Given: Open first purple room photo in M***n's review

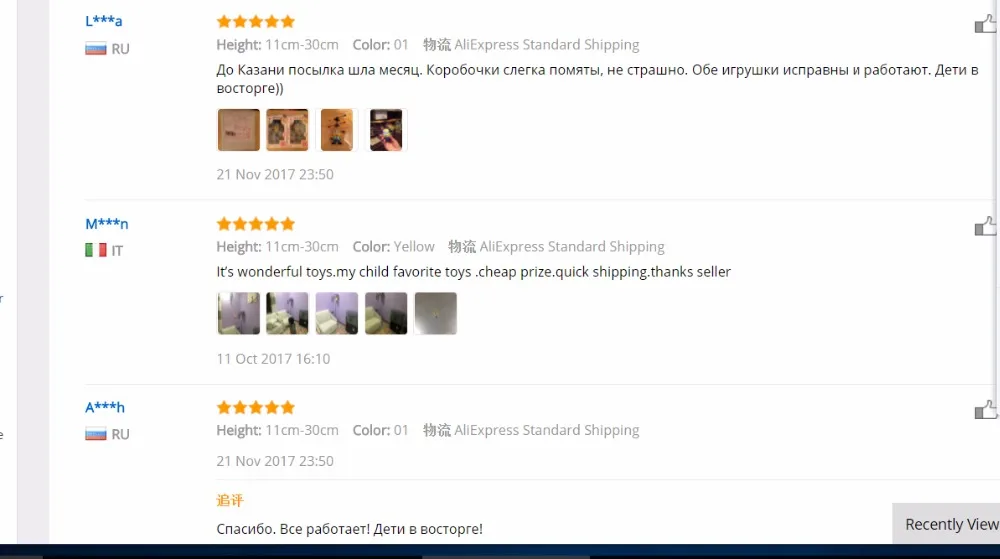Looking at the screenshot, I should coord(239,314).
